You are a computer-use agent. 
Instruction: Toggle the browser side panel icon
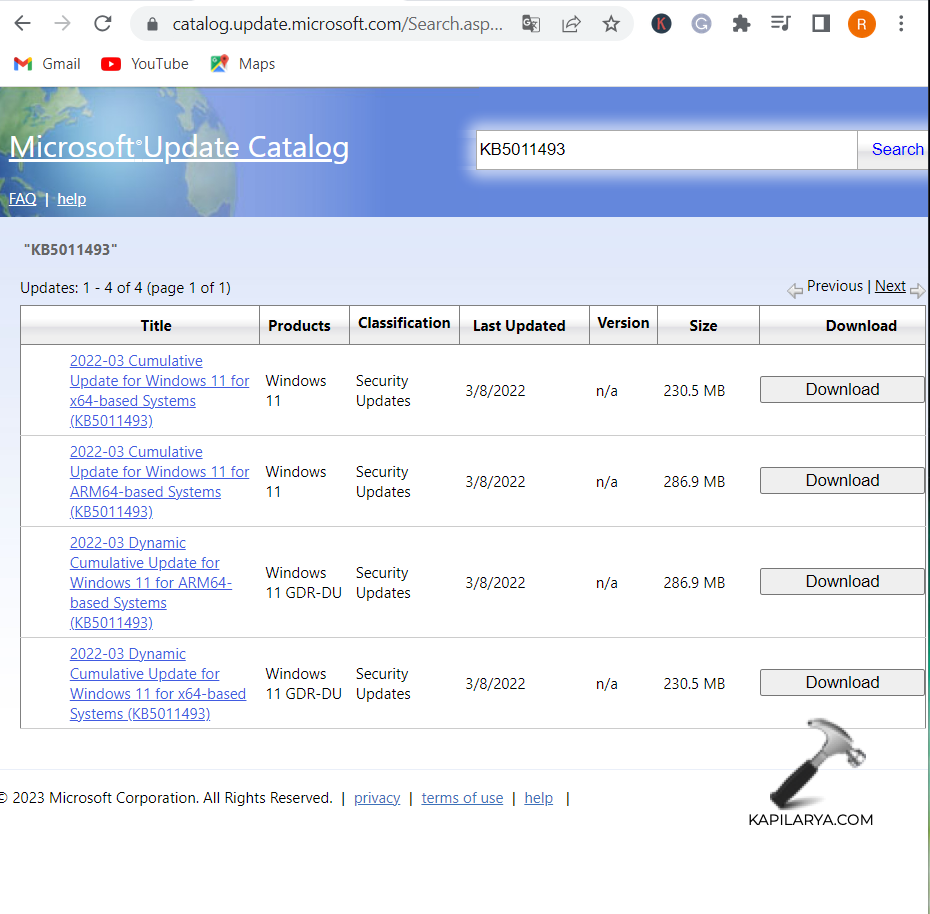821,24
